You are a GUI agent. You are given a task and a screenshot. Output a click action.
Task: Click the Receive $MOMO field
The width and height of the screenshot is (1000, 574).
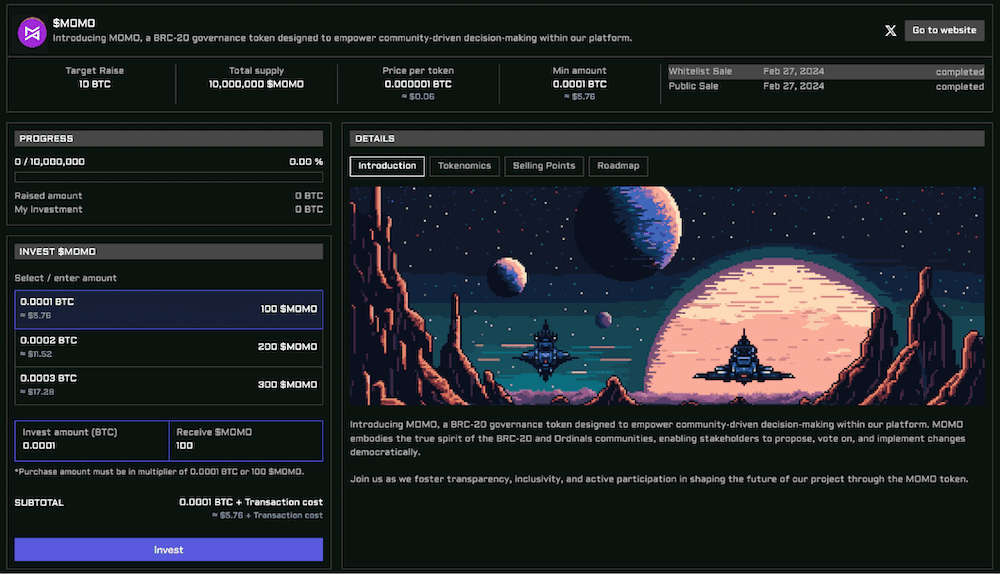[246, 446]
